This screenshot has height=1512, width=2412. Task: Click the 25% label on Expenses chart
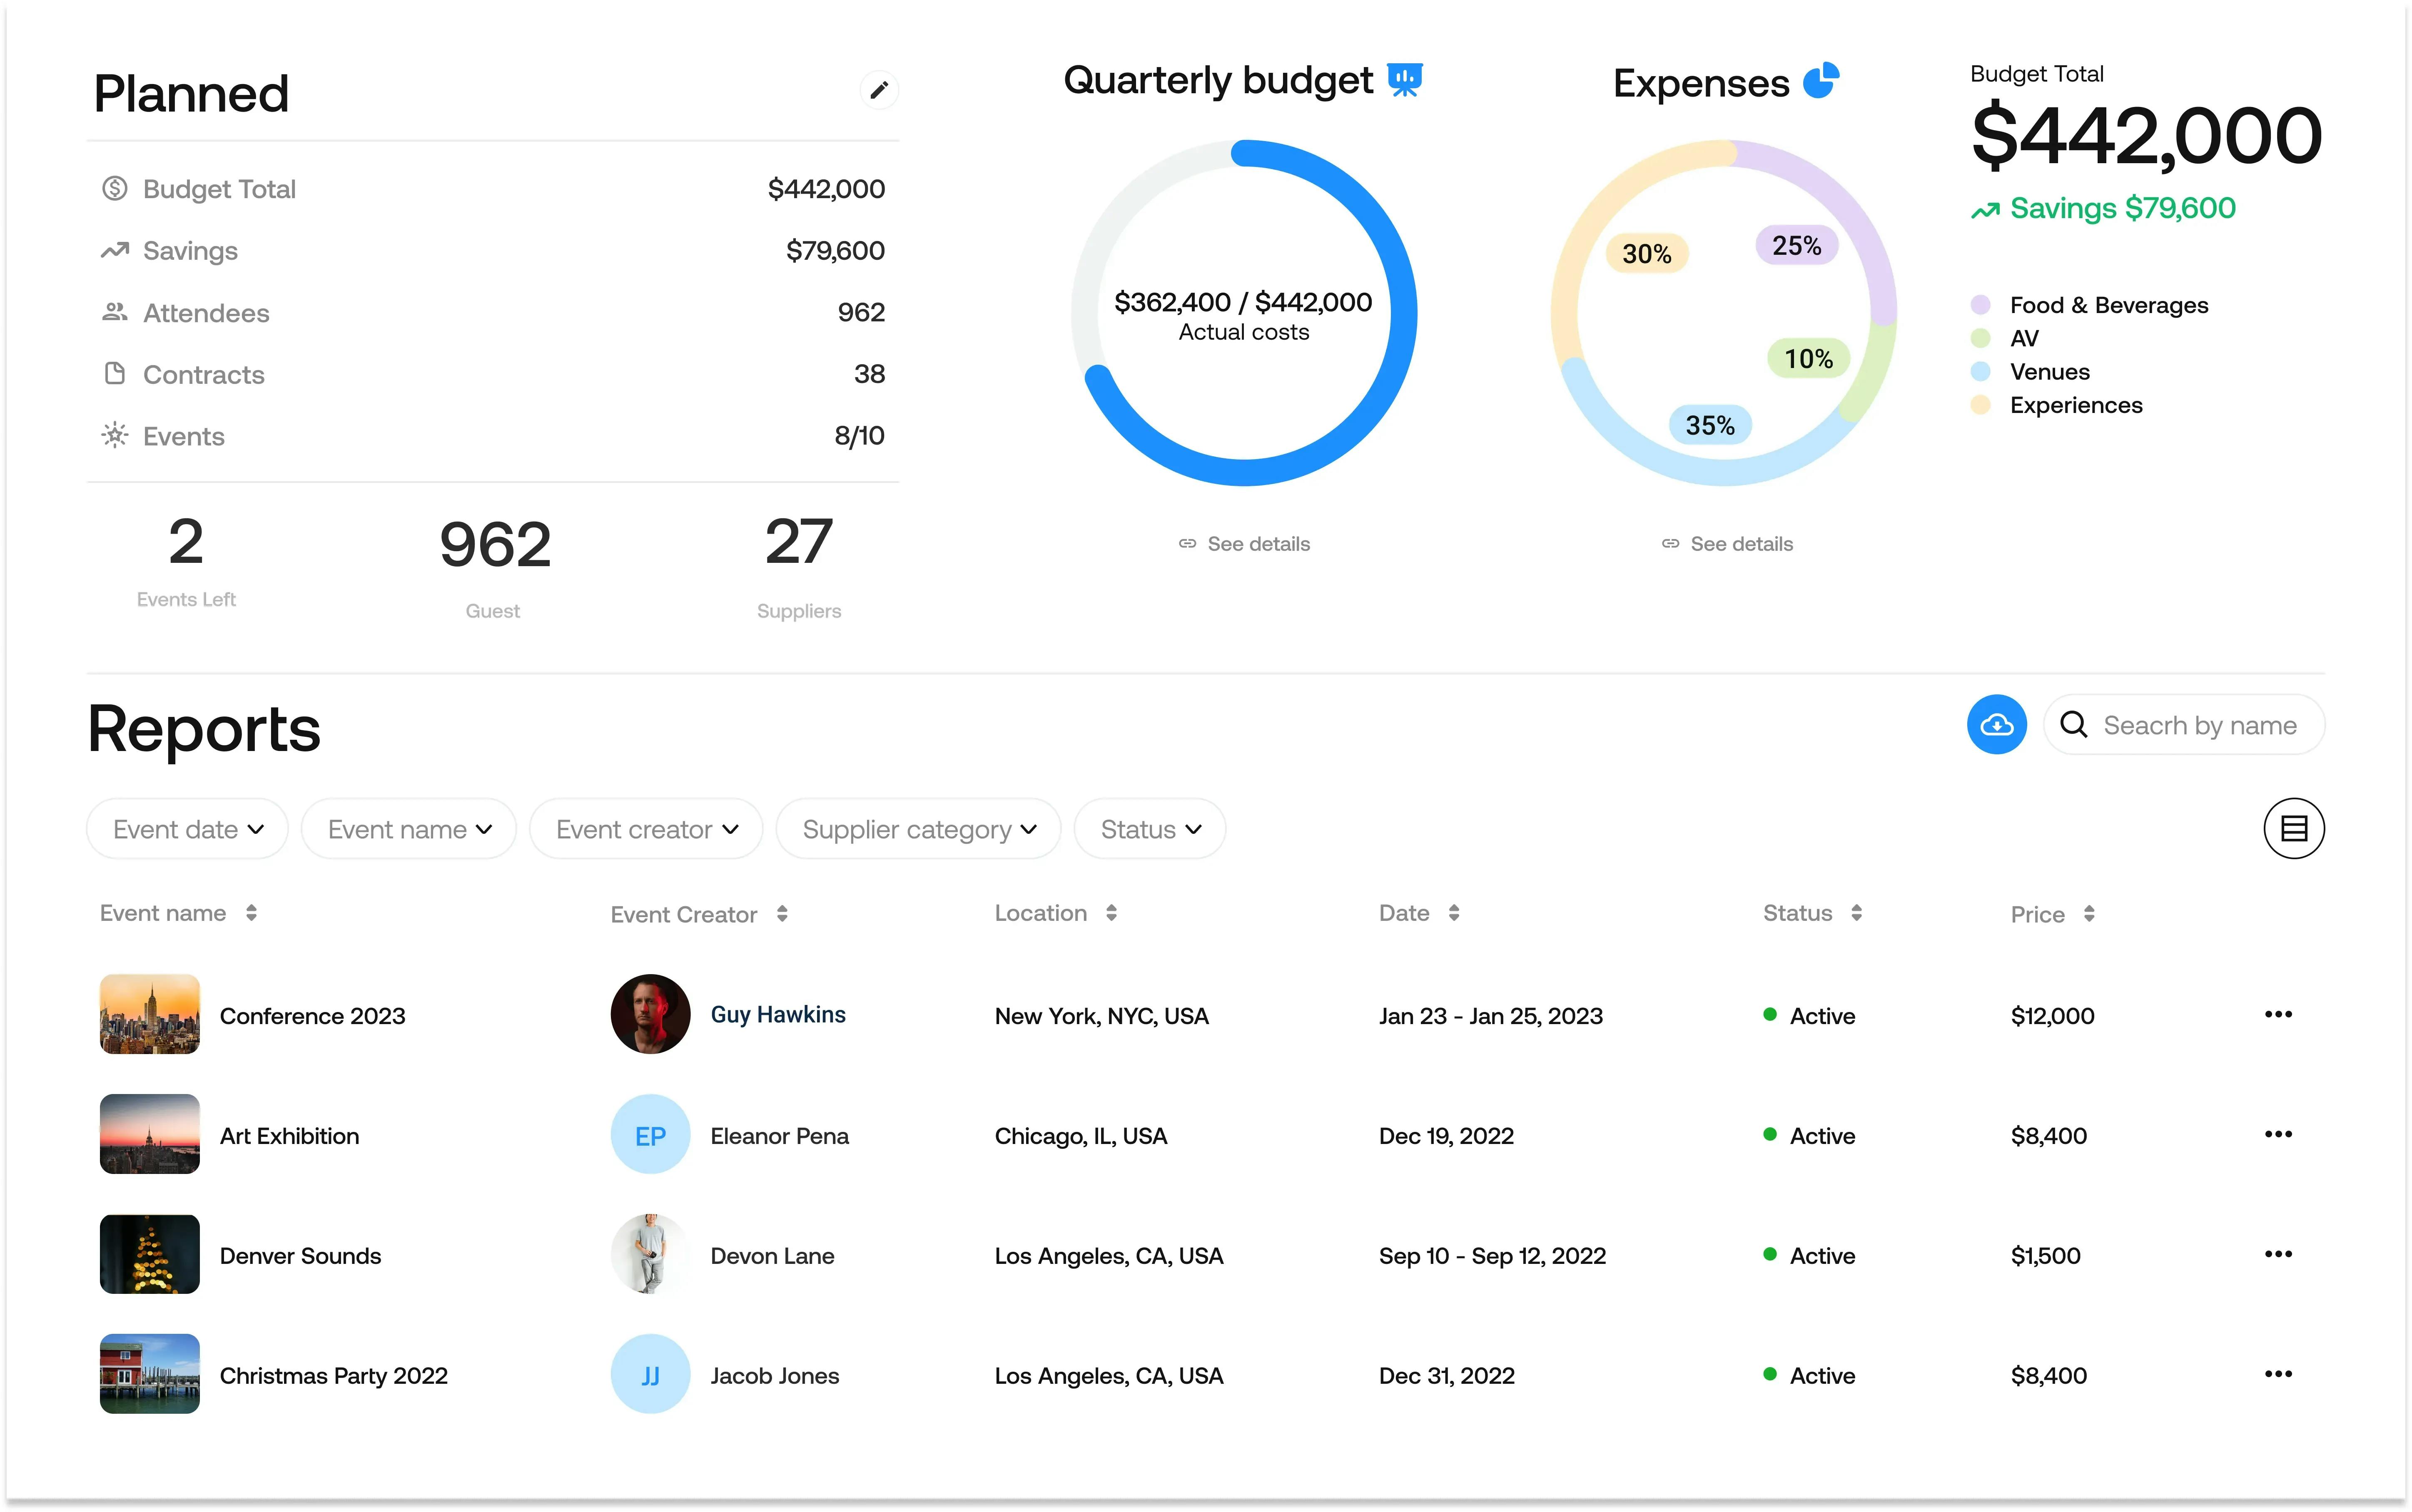pyautogui.click(x=1797, y=245)
